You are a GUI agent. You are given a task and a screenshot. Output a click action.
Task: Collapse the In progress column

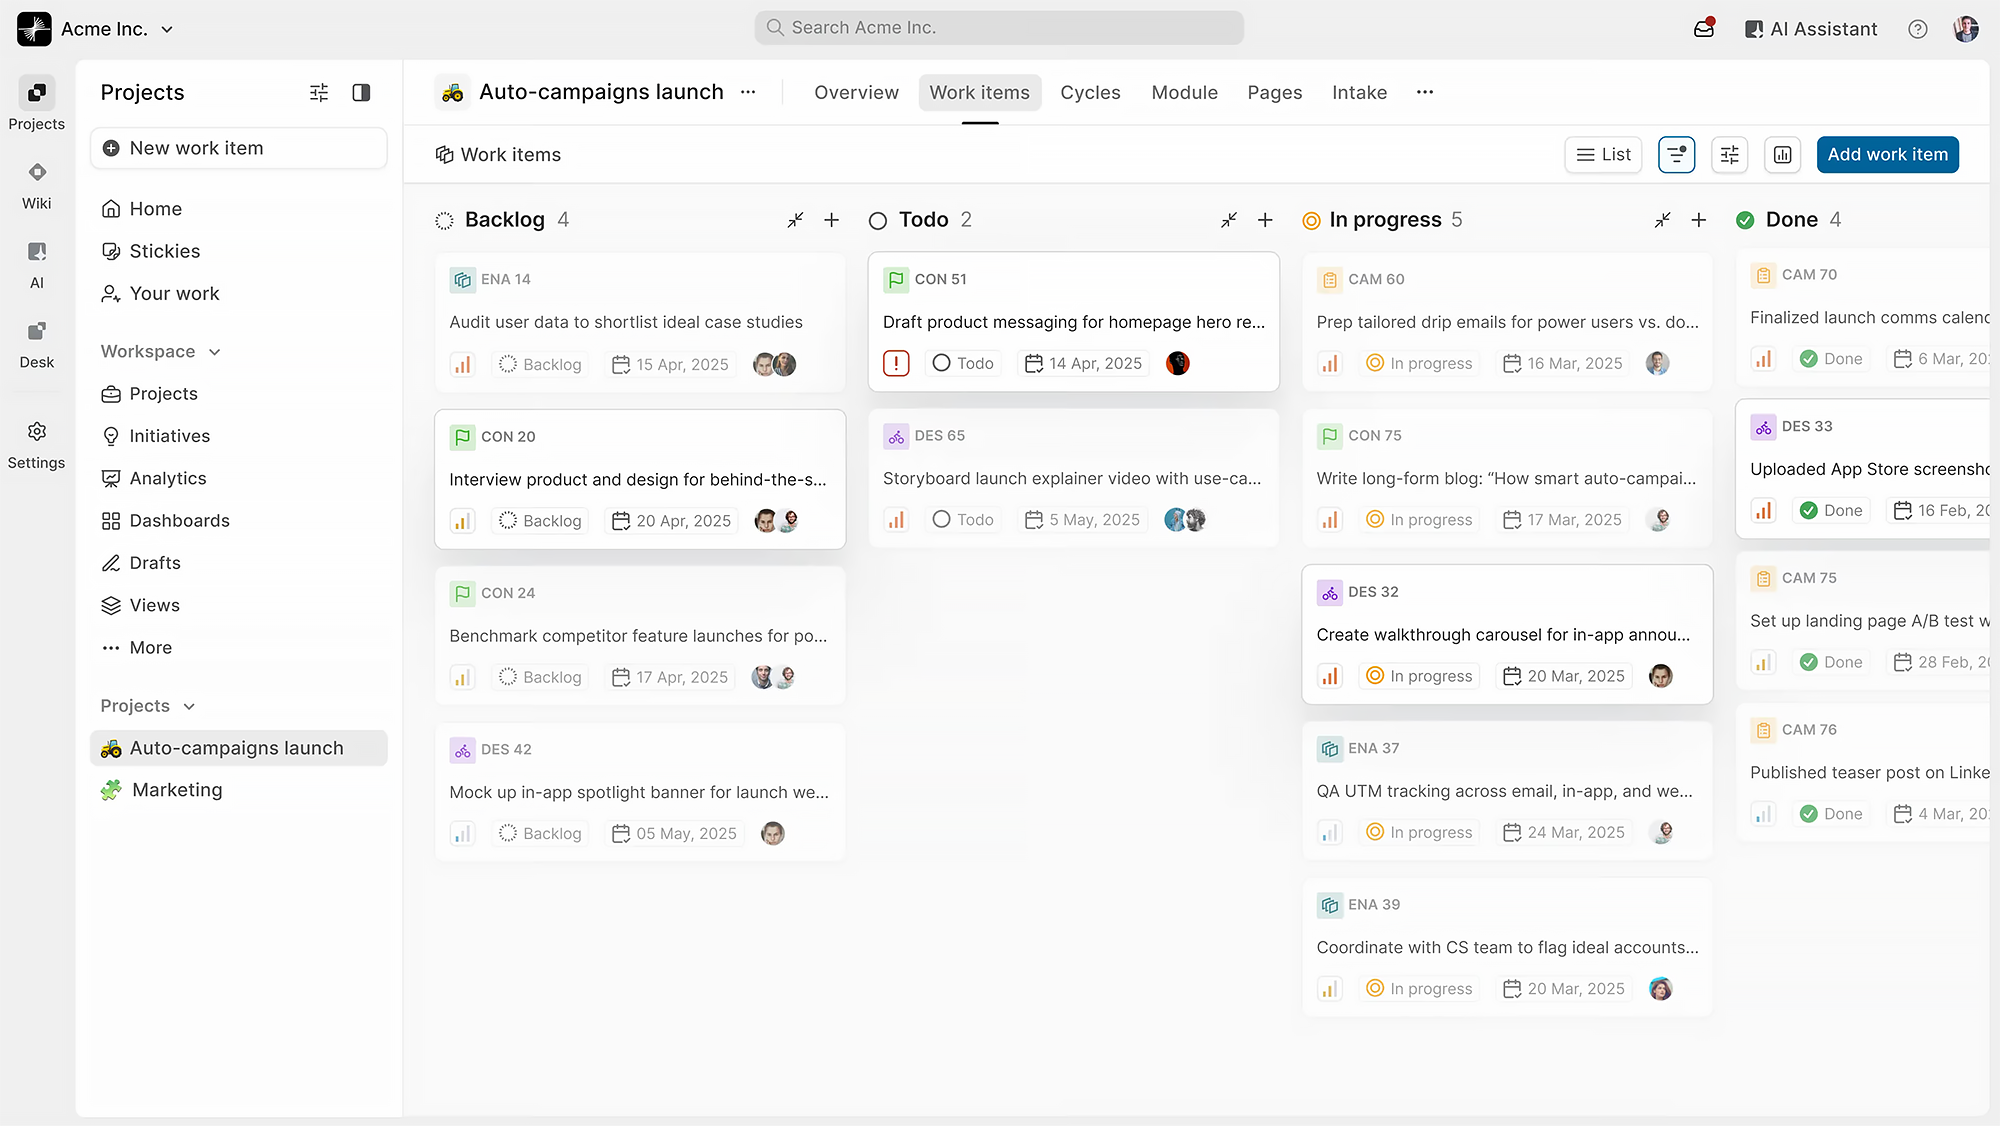(1662, 220)
